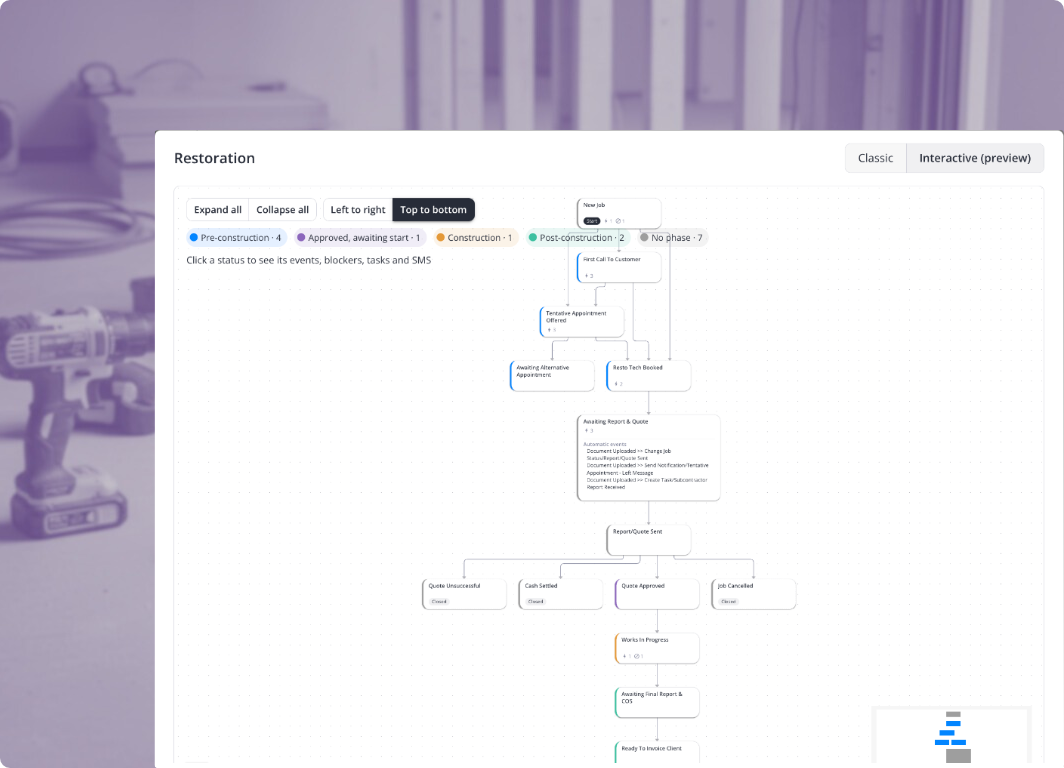Click the Closed badge on Cash Settled
Screen dimensions: 1064x768
[535, 602]
